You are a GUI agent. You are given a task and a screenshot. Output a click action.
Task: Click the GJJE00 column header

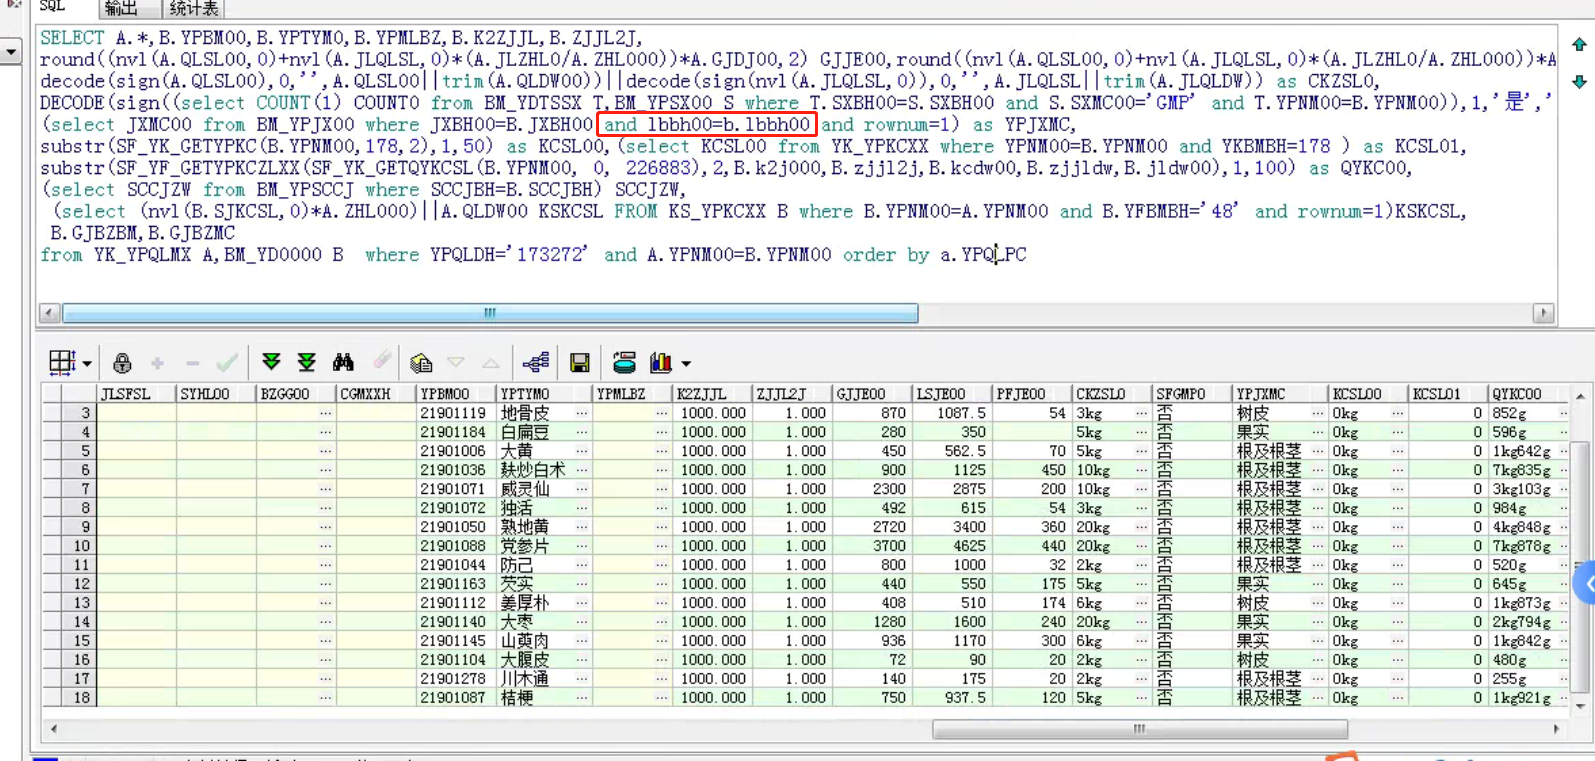(x=861, y=394)
